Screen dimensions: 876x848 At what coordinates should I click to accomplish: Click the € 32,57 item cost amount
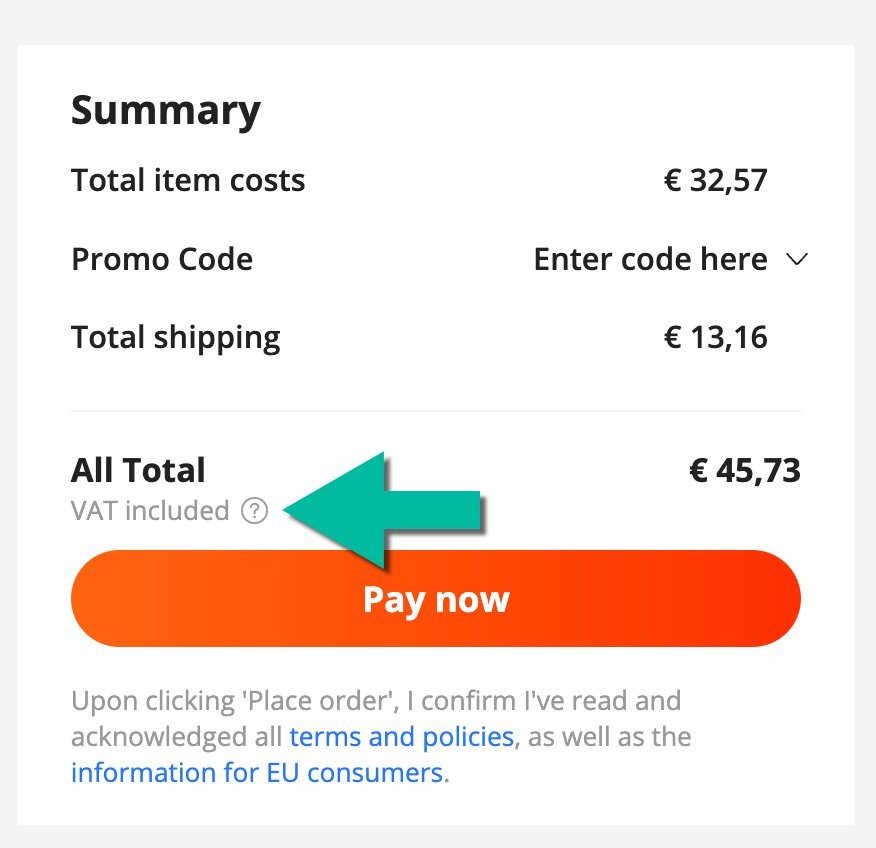(716, 181)
